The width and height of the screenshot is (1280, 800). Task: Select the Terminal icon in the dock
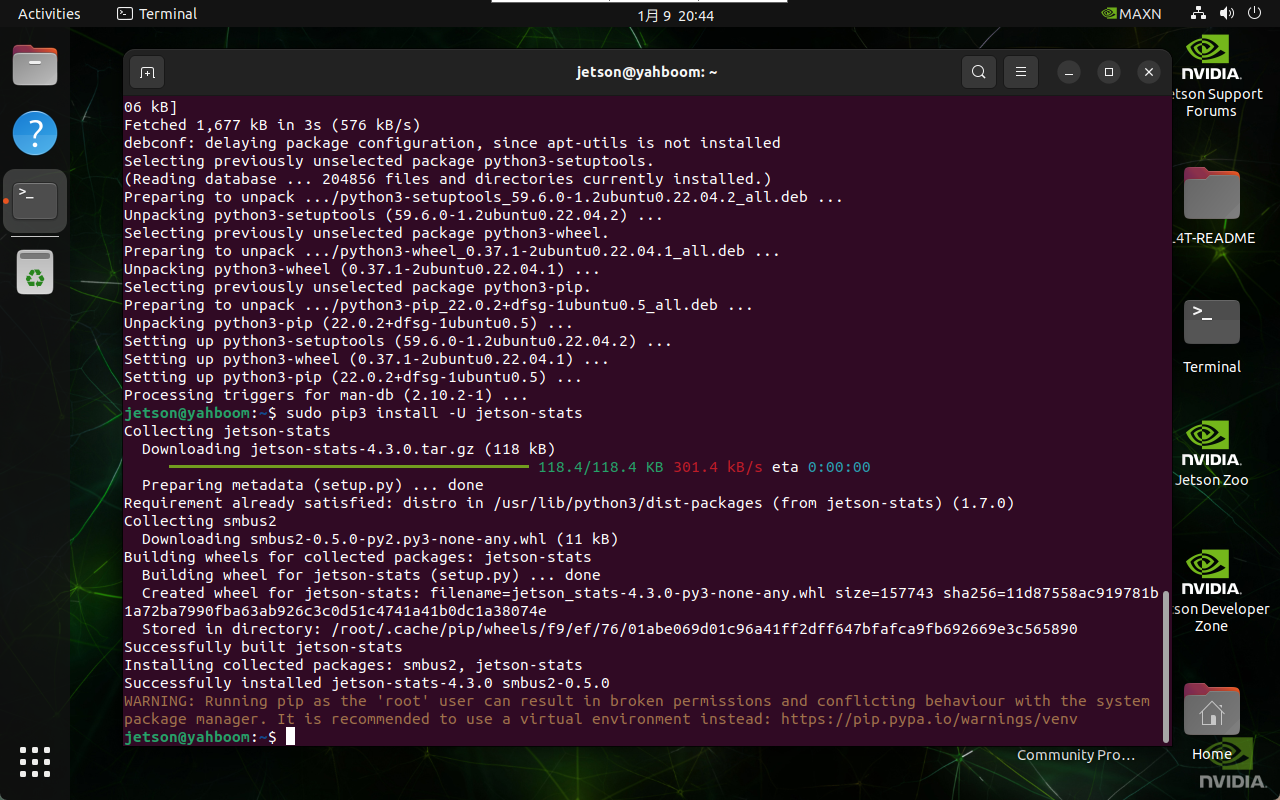35,201
